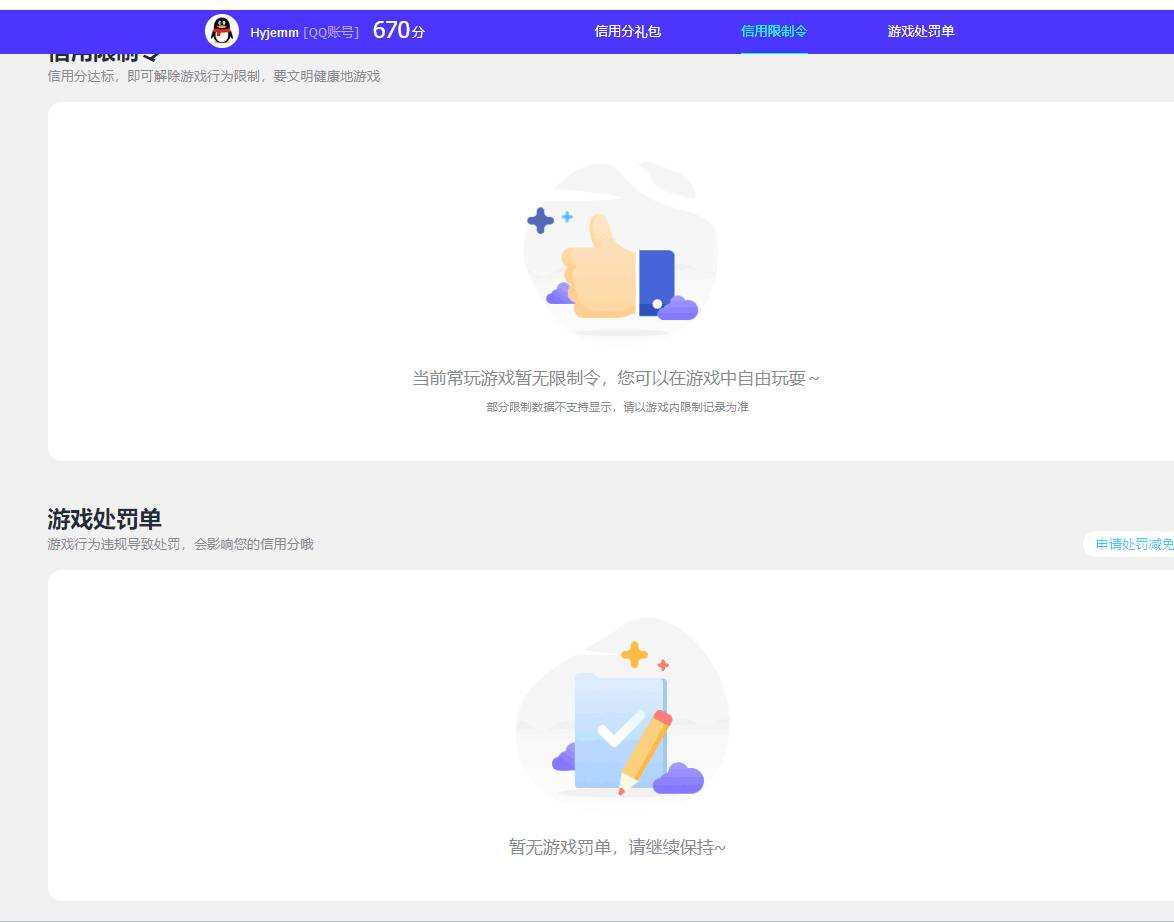This screenshot has width=1174, height=922.
Task: Open the 信用分礼包 tab
Action: click(627, 31)
